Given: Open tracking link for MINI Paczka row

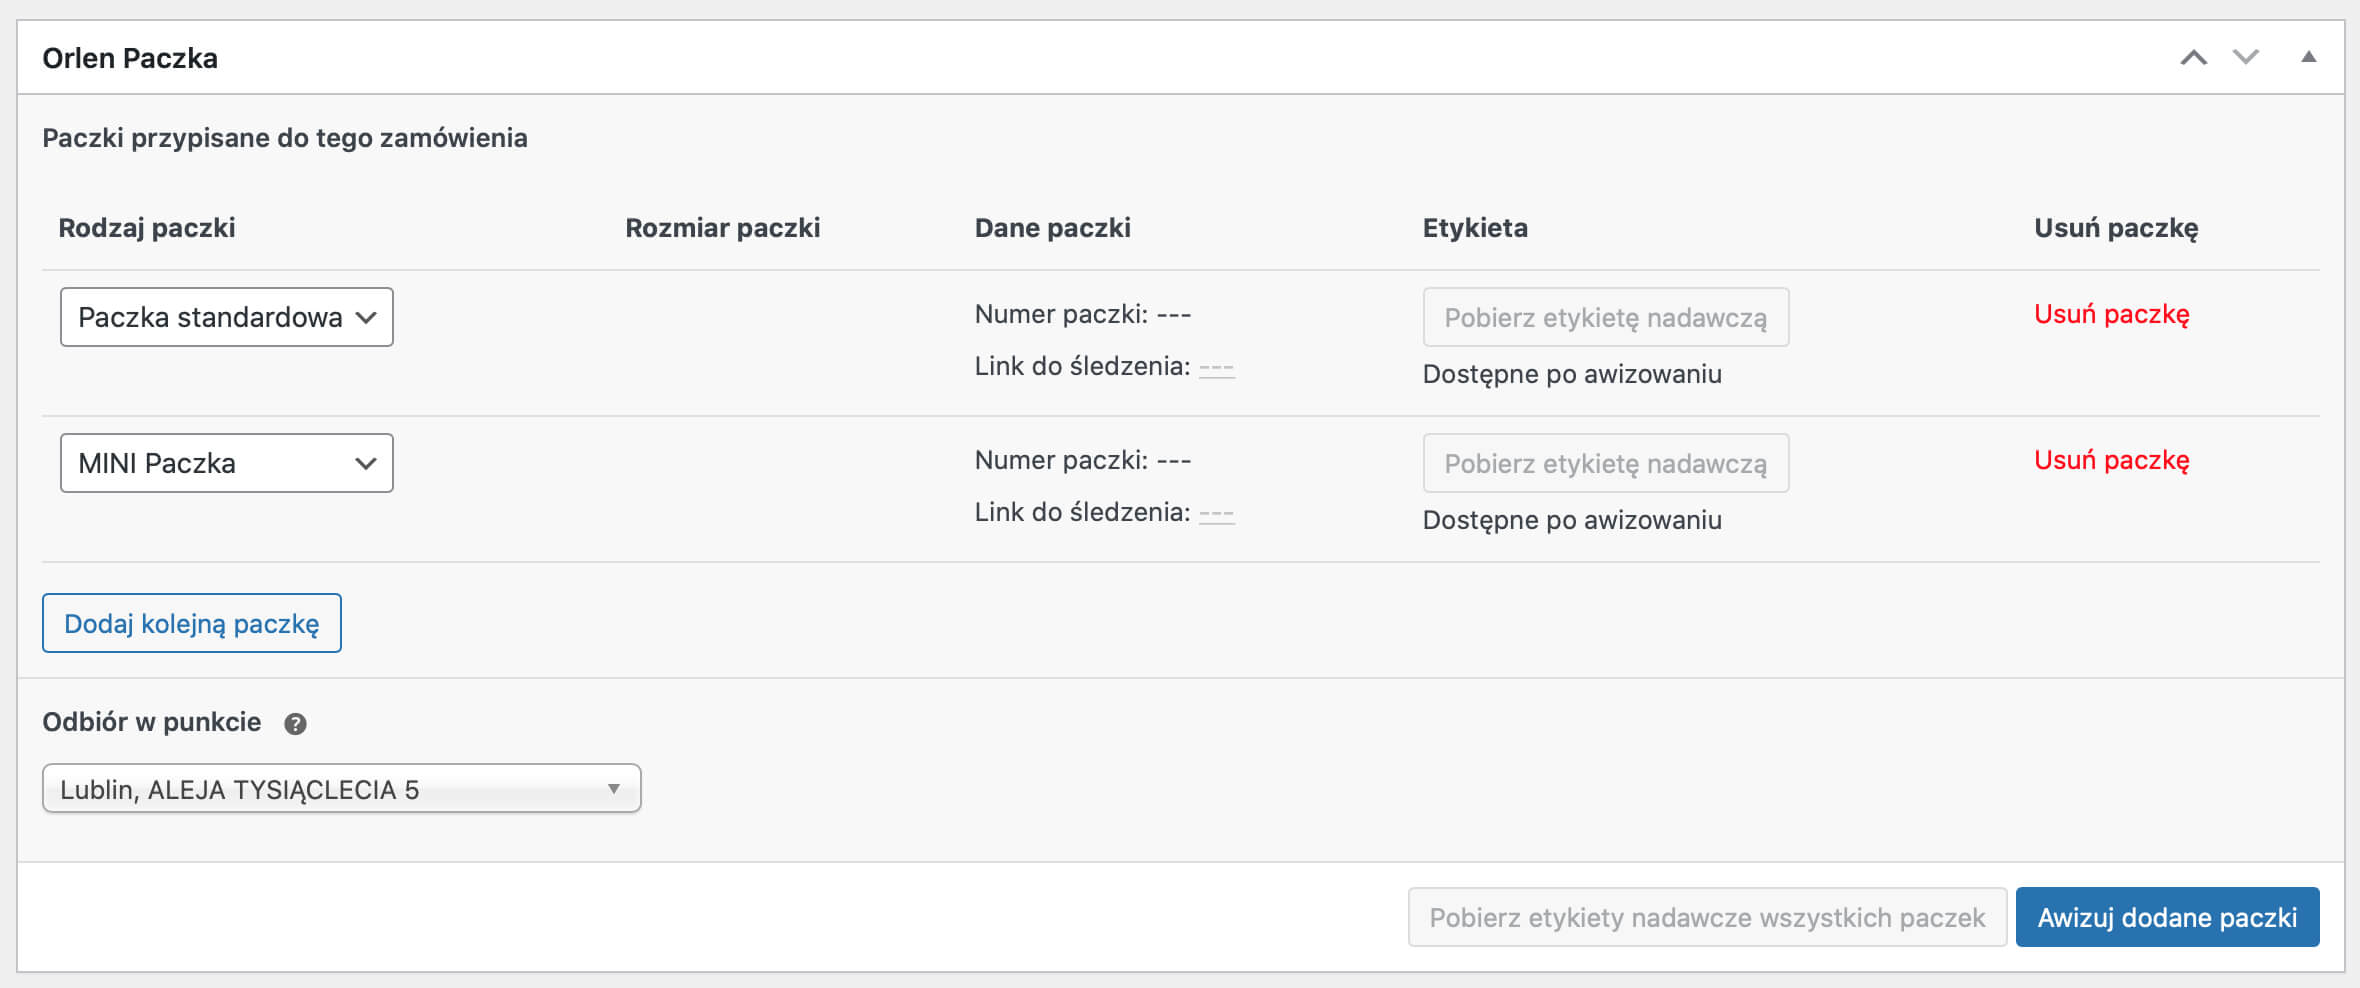Looking at the screenshot, I should pyautogui.click(x=1216, y=513).
